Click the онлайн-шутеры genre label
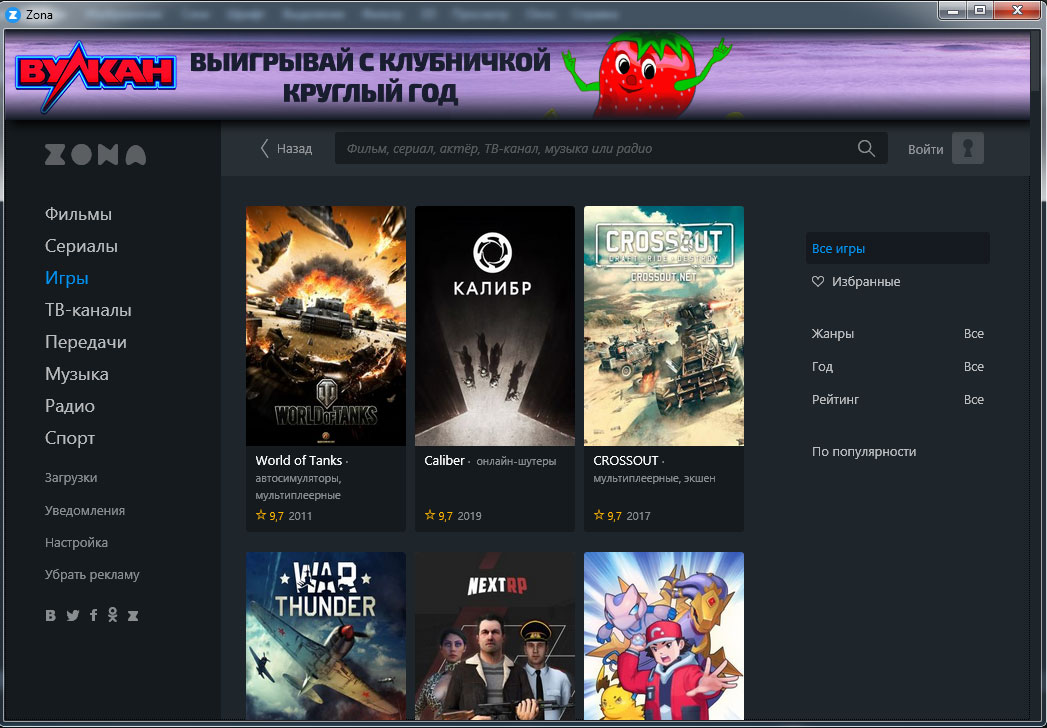The width and height of the screenshot is (1047, 728). [516, 461]
